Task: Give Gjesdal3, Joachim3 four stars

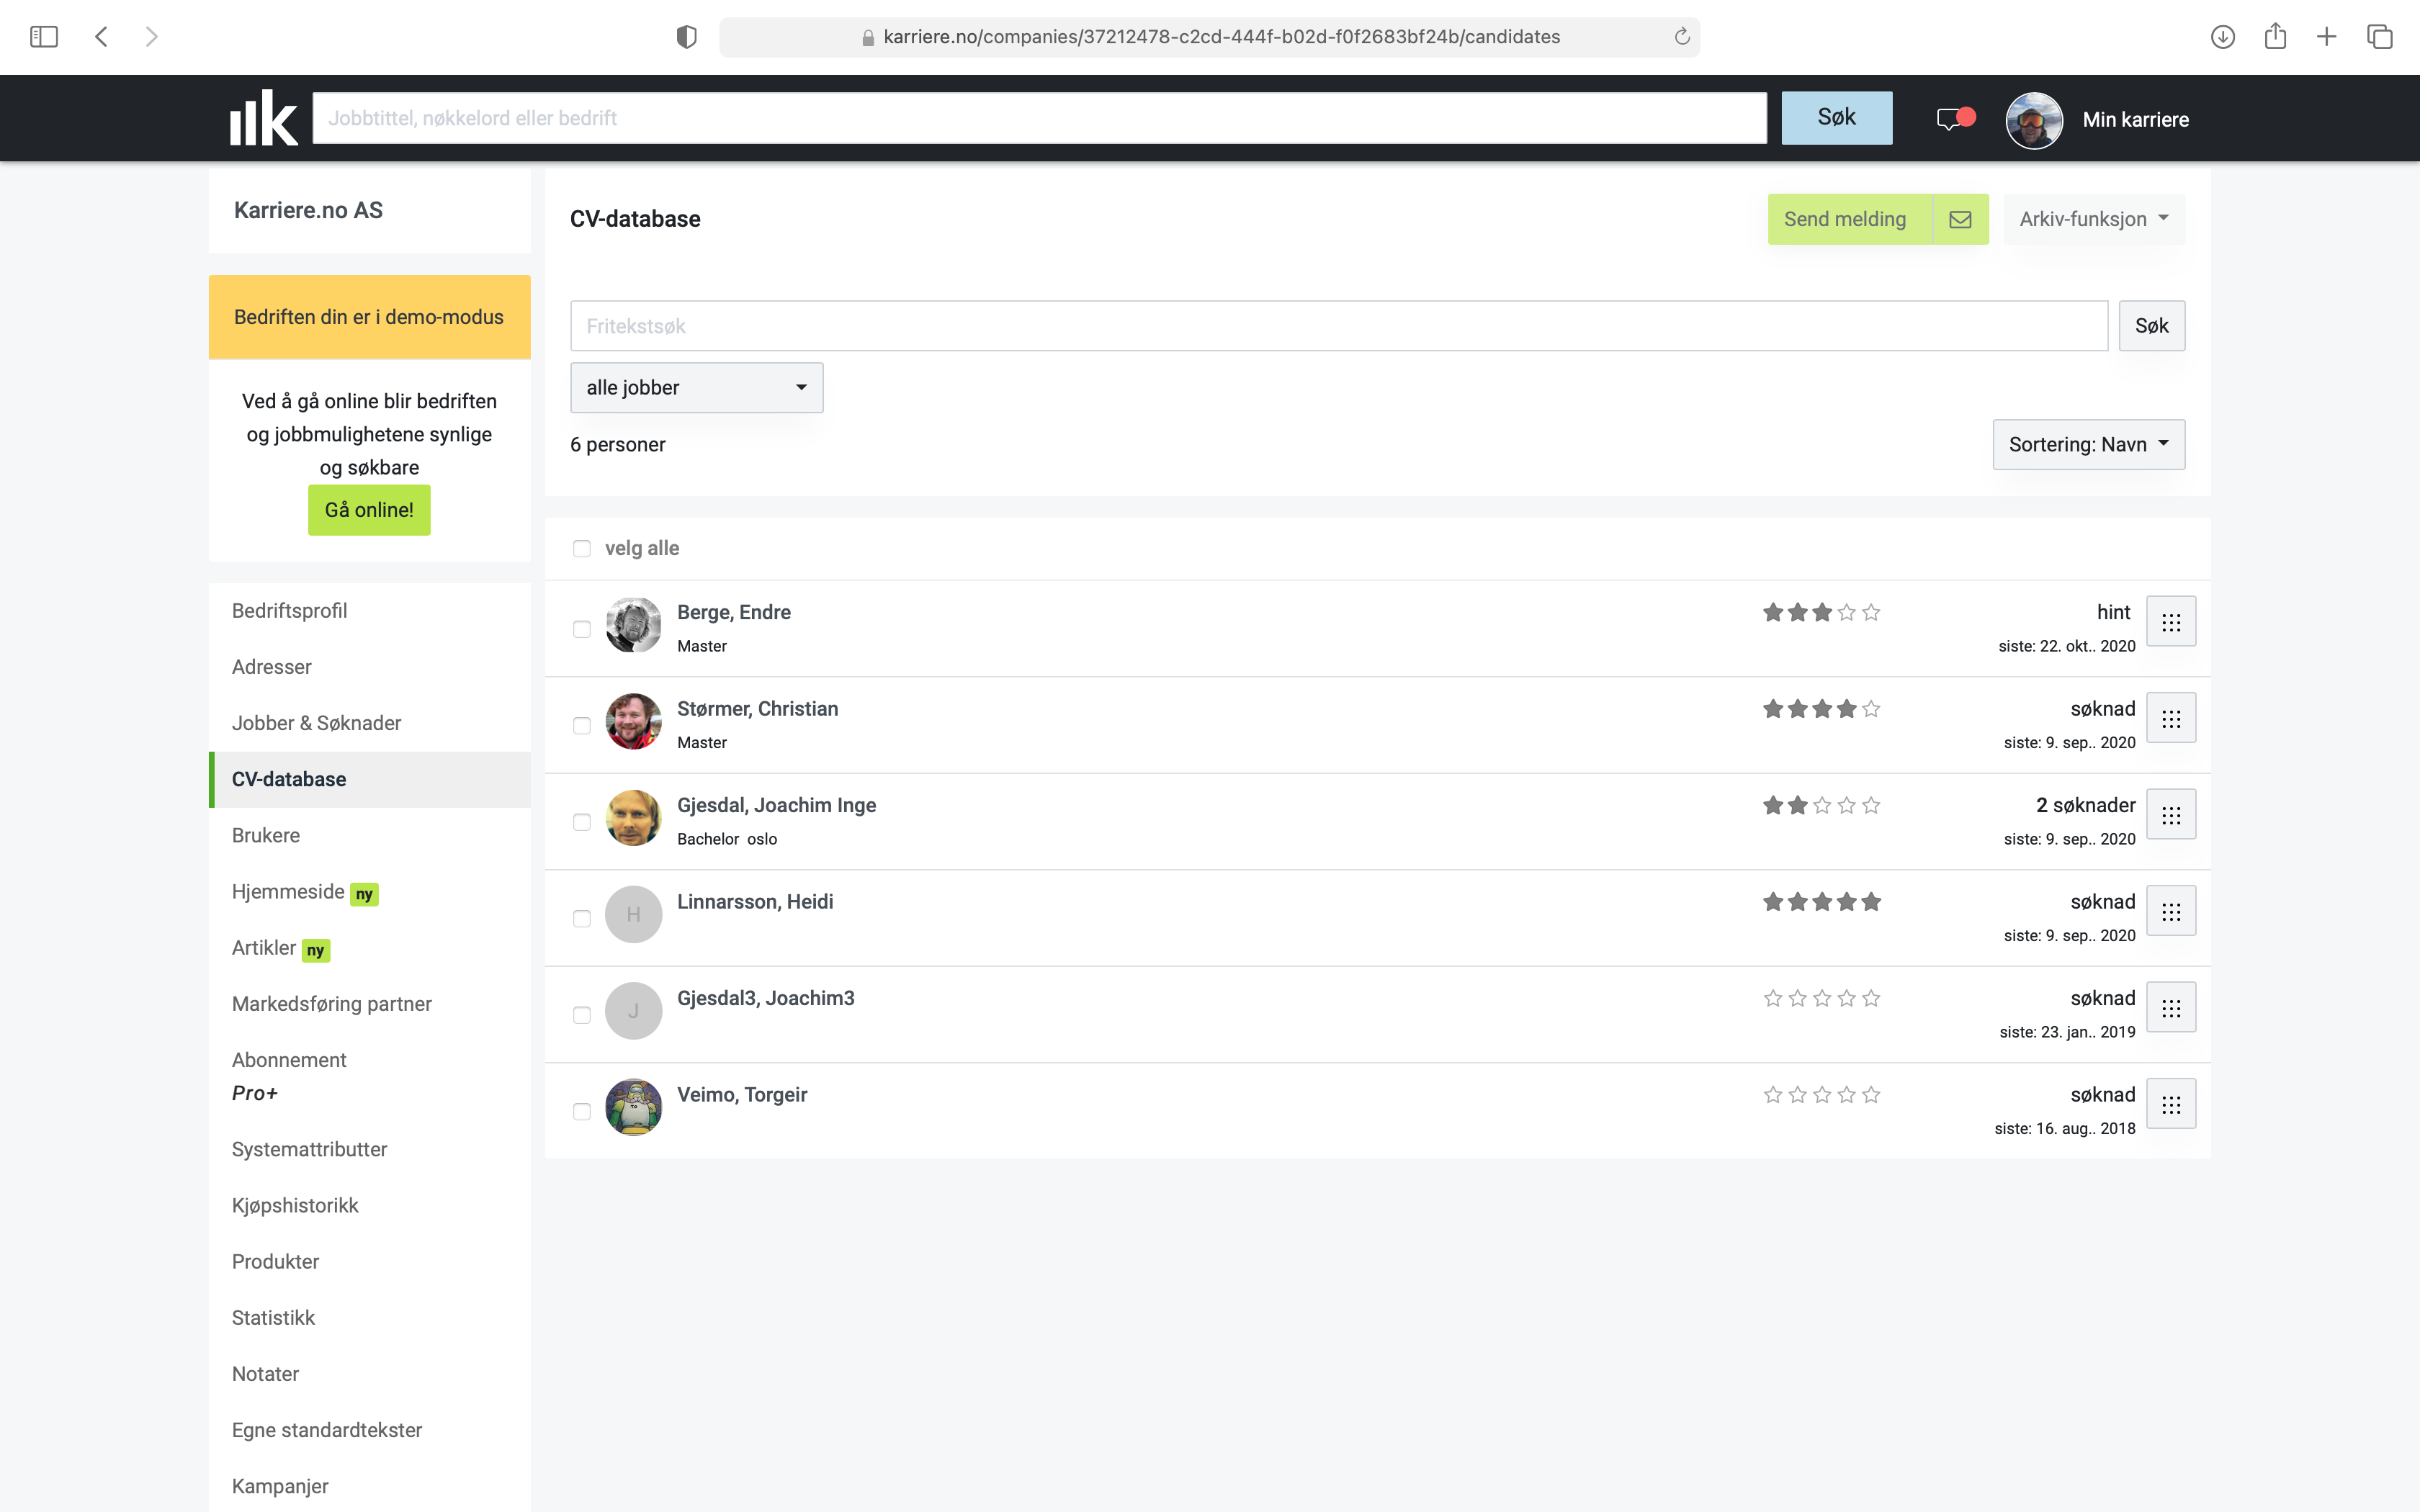Action: [1846, 998]
